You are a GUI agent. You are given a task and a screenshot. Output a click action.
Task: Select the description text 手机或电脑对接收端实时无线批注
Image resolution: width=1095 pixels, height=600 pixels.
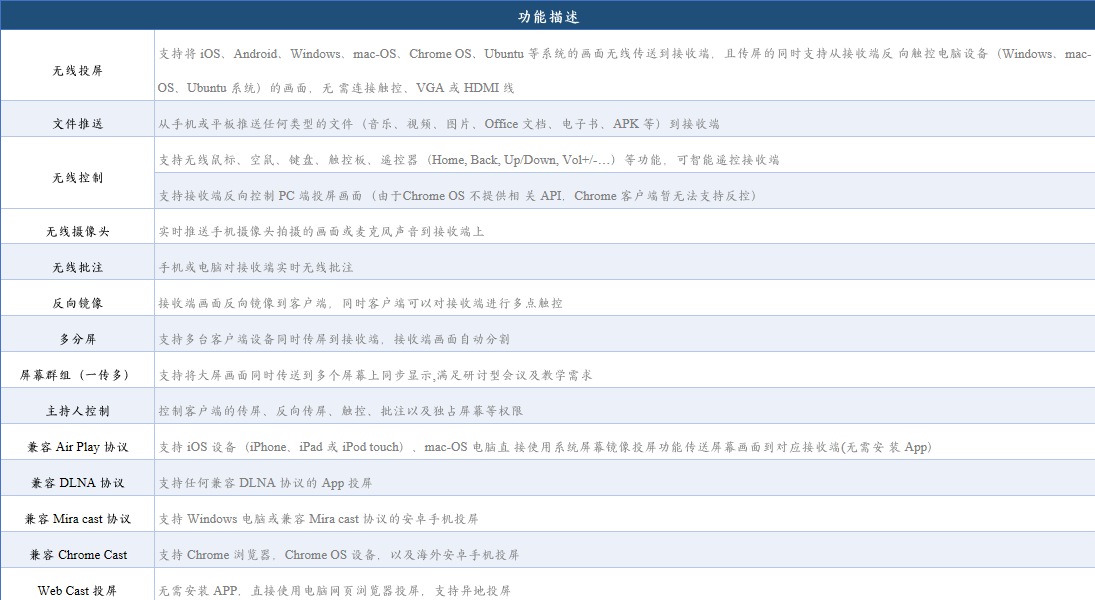256,268
